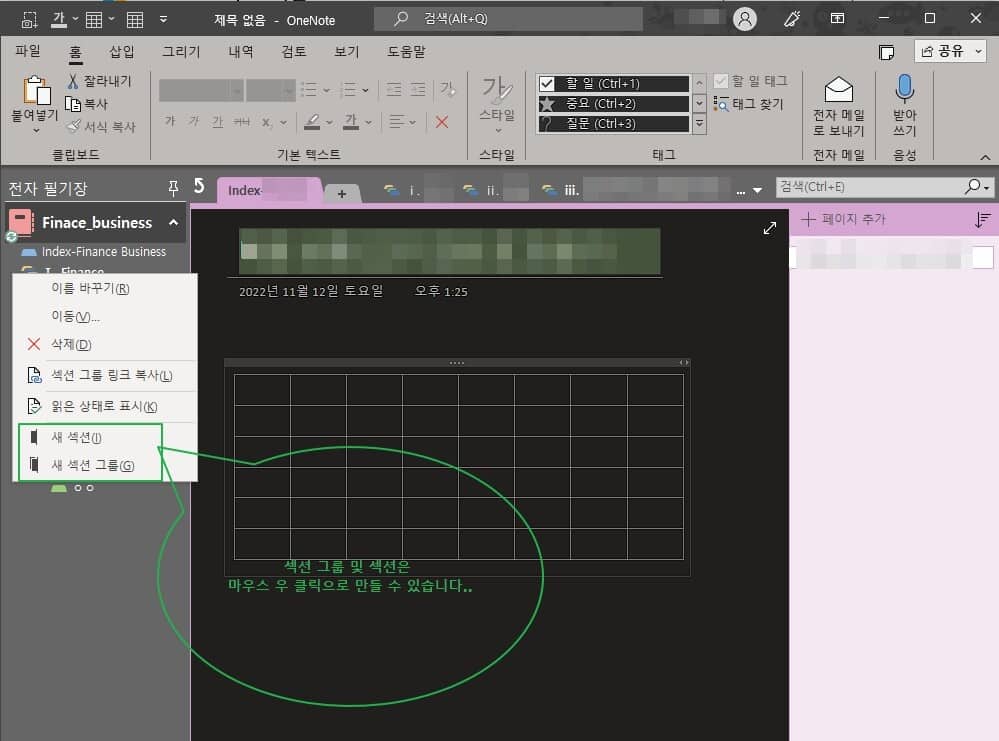Click the full page view expand arrow icon

click(770, 228)
